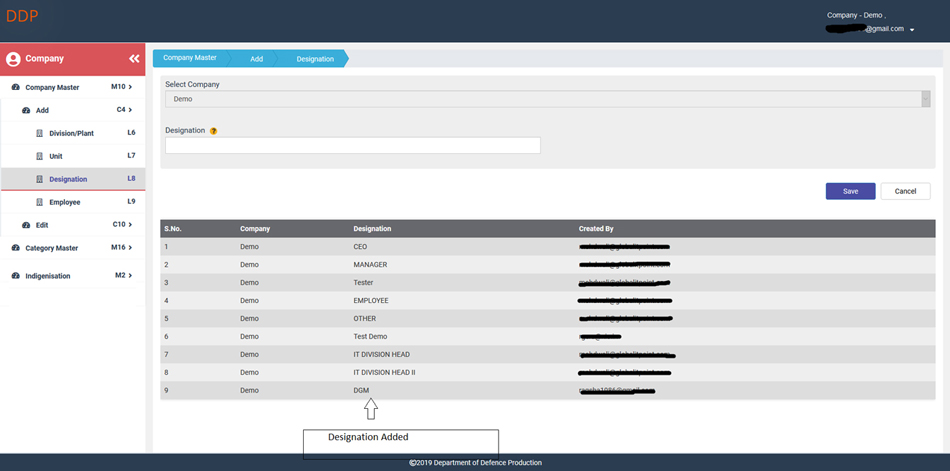Click the Add breadcrumb tab

256,59
